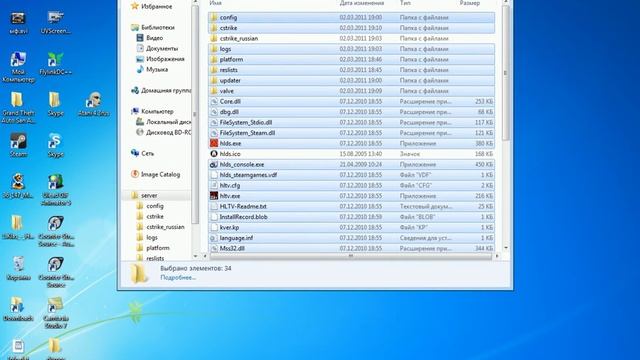Viewport: 640px width, 360px height.
Task: Open the Корзина recycle bin
Action: pyautogui.click(x=18, y=268)
